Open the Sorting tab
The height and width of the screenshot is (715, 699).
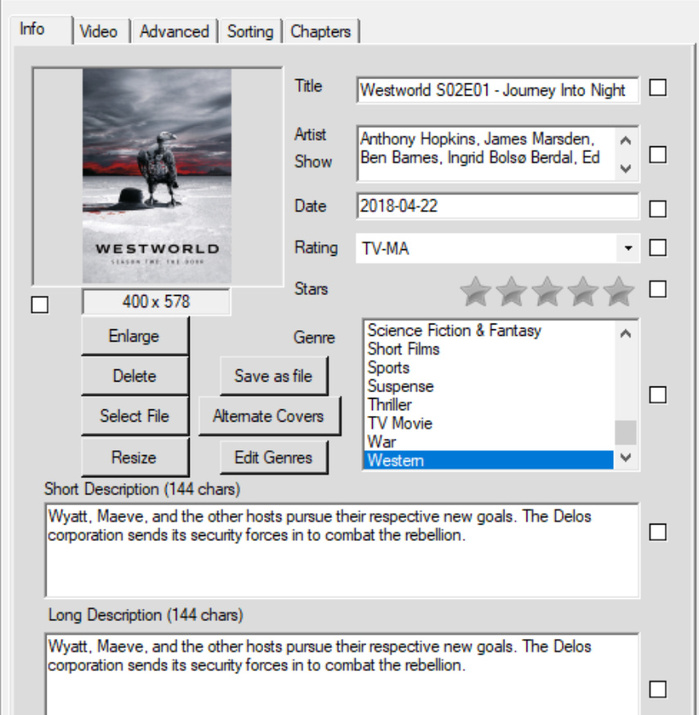250,31
